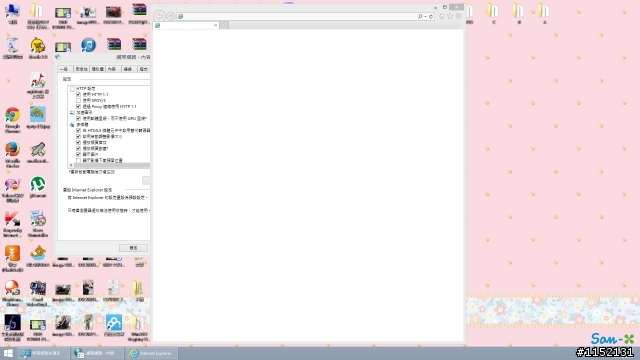This screenshot has height=360, width=640.
Task: Select the Computer desktop icon
Action: coord(13,13)
